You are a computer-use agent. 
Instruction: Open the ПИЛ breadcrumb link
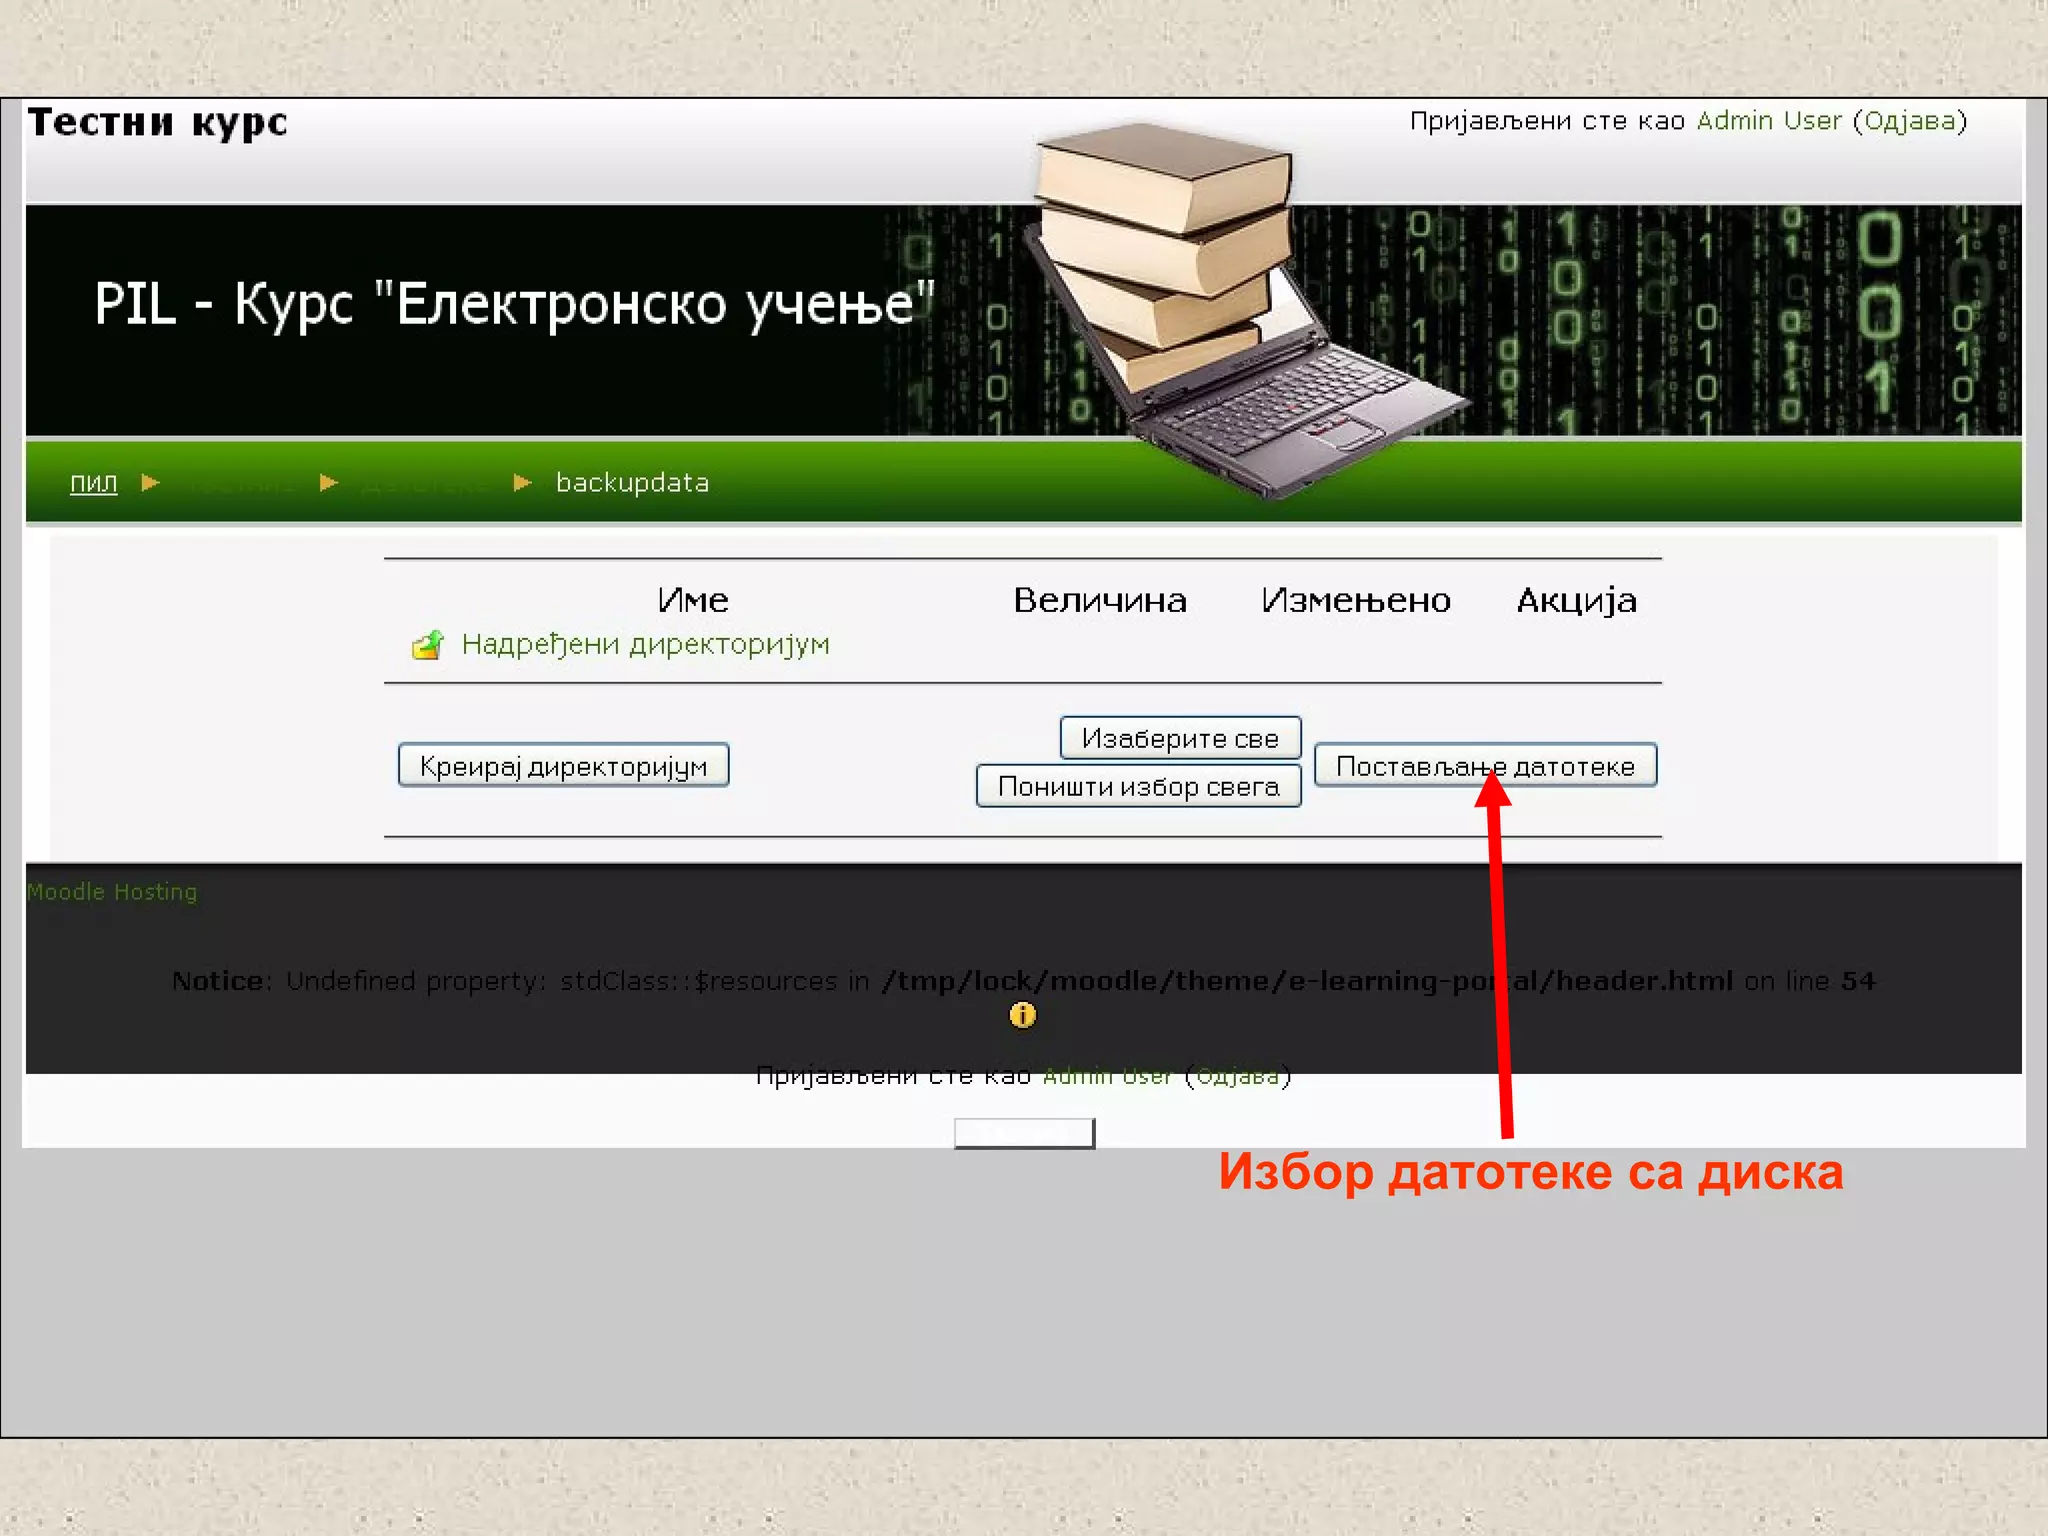click(x=93, y=483)
